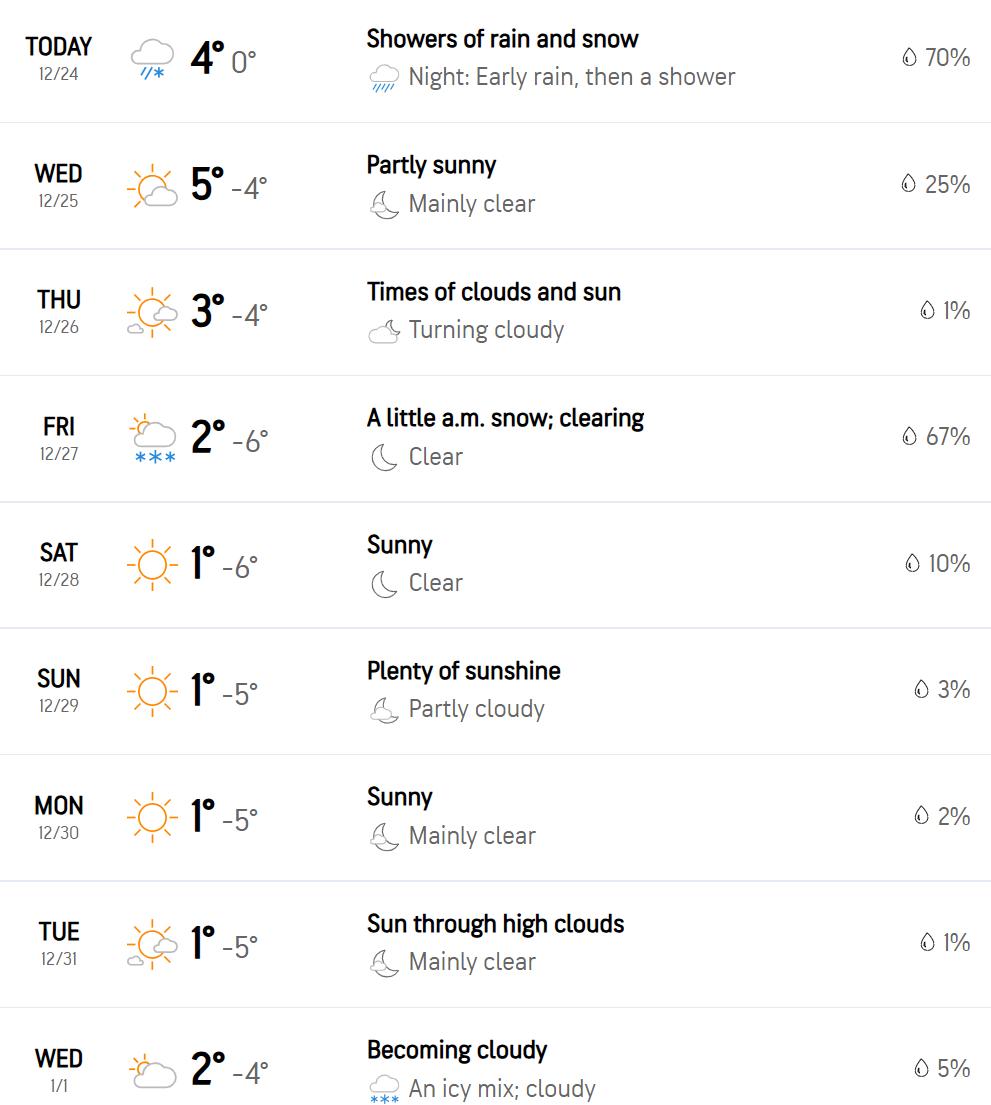
Task: Click the raindrop icon next to 70%
Action: [x=909, y=58]
